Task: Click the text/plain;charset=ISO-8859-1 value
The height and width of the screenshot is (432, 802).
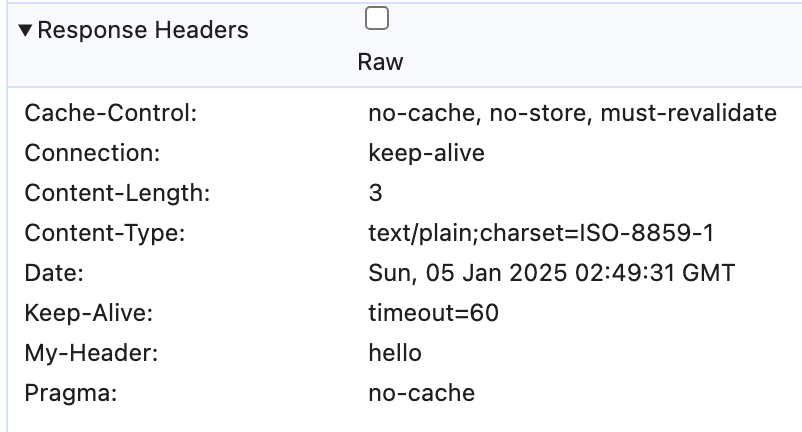Action: 541,233
